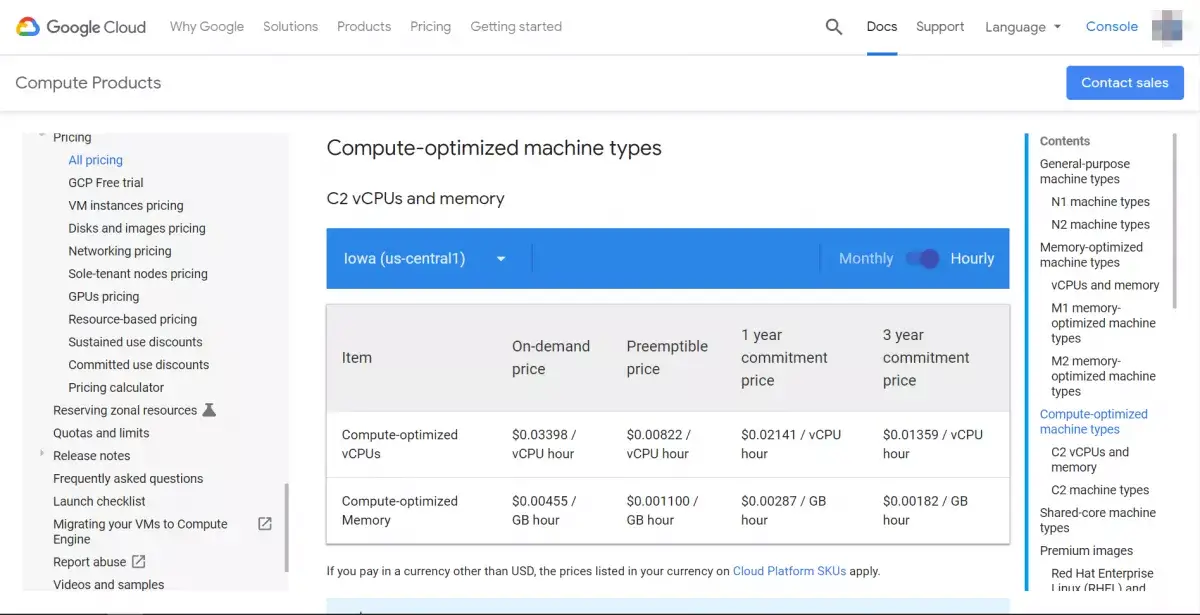1200x615 pixels.
Task: Open the Pricing calculator link
Action: click(x=116, y=388)
